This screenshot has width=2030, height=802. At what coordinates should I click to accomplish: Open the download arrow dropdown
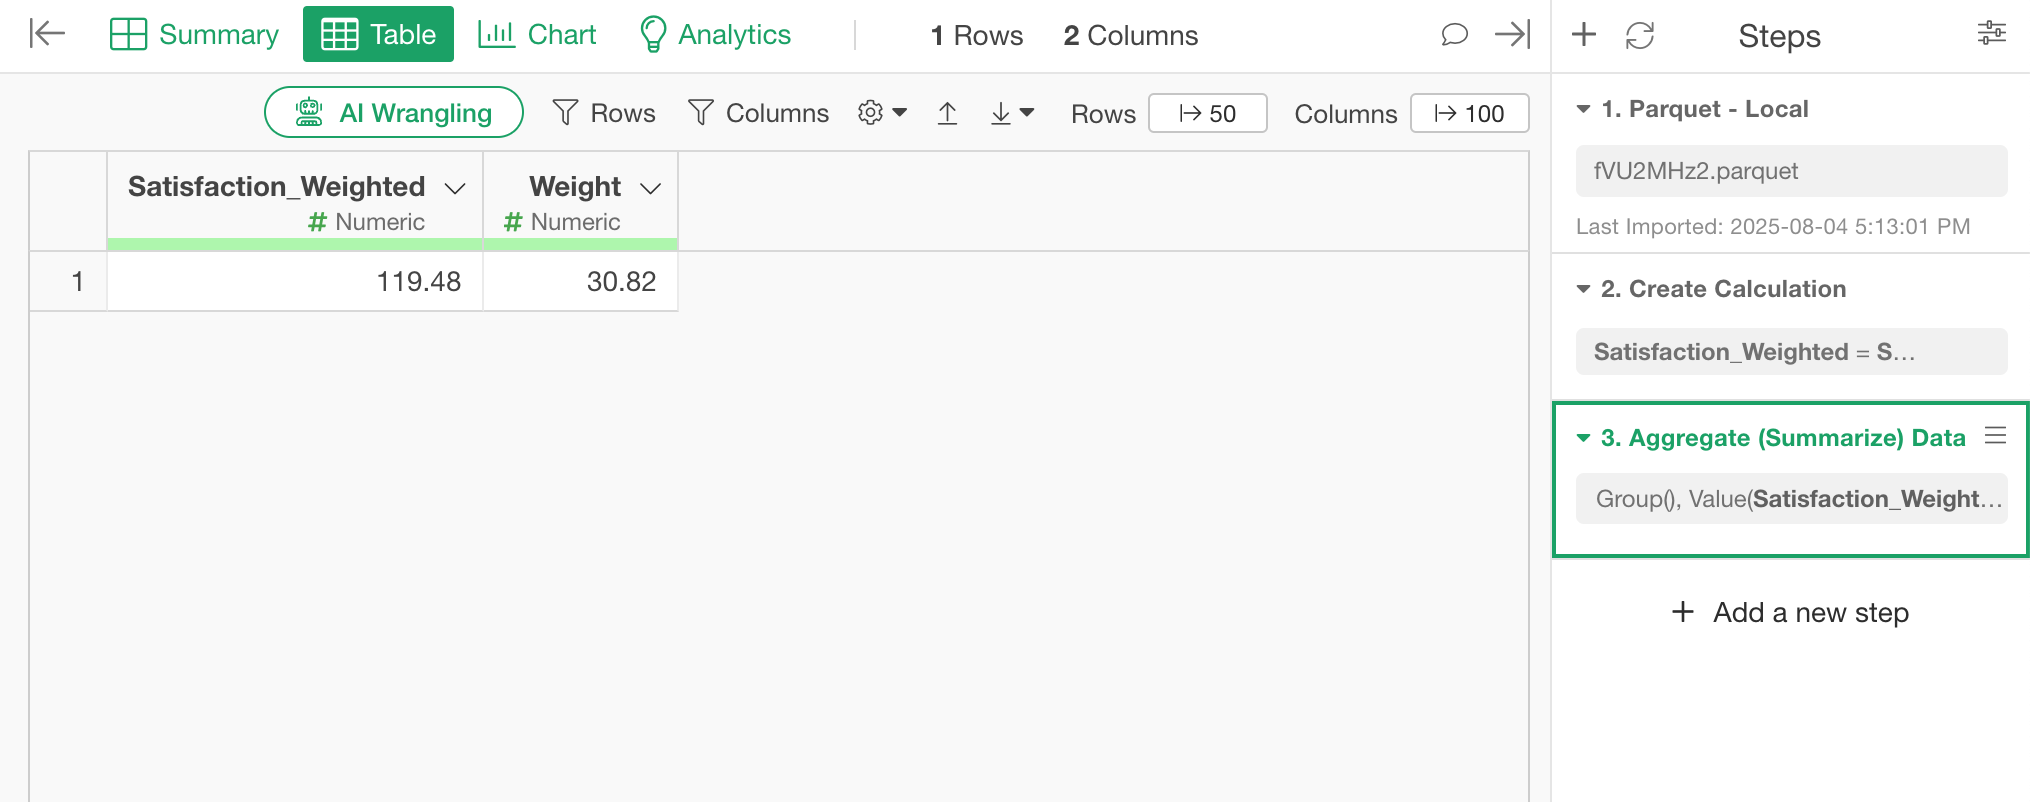[1012, 113]
